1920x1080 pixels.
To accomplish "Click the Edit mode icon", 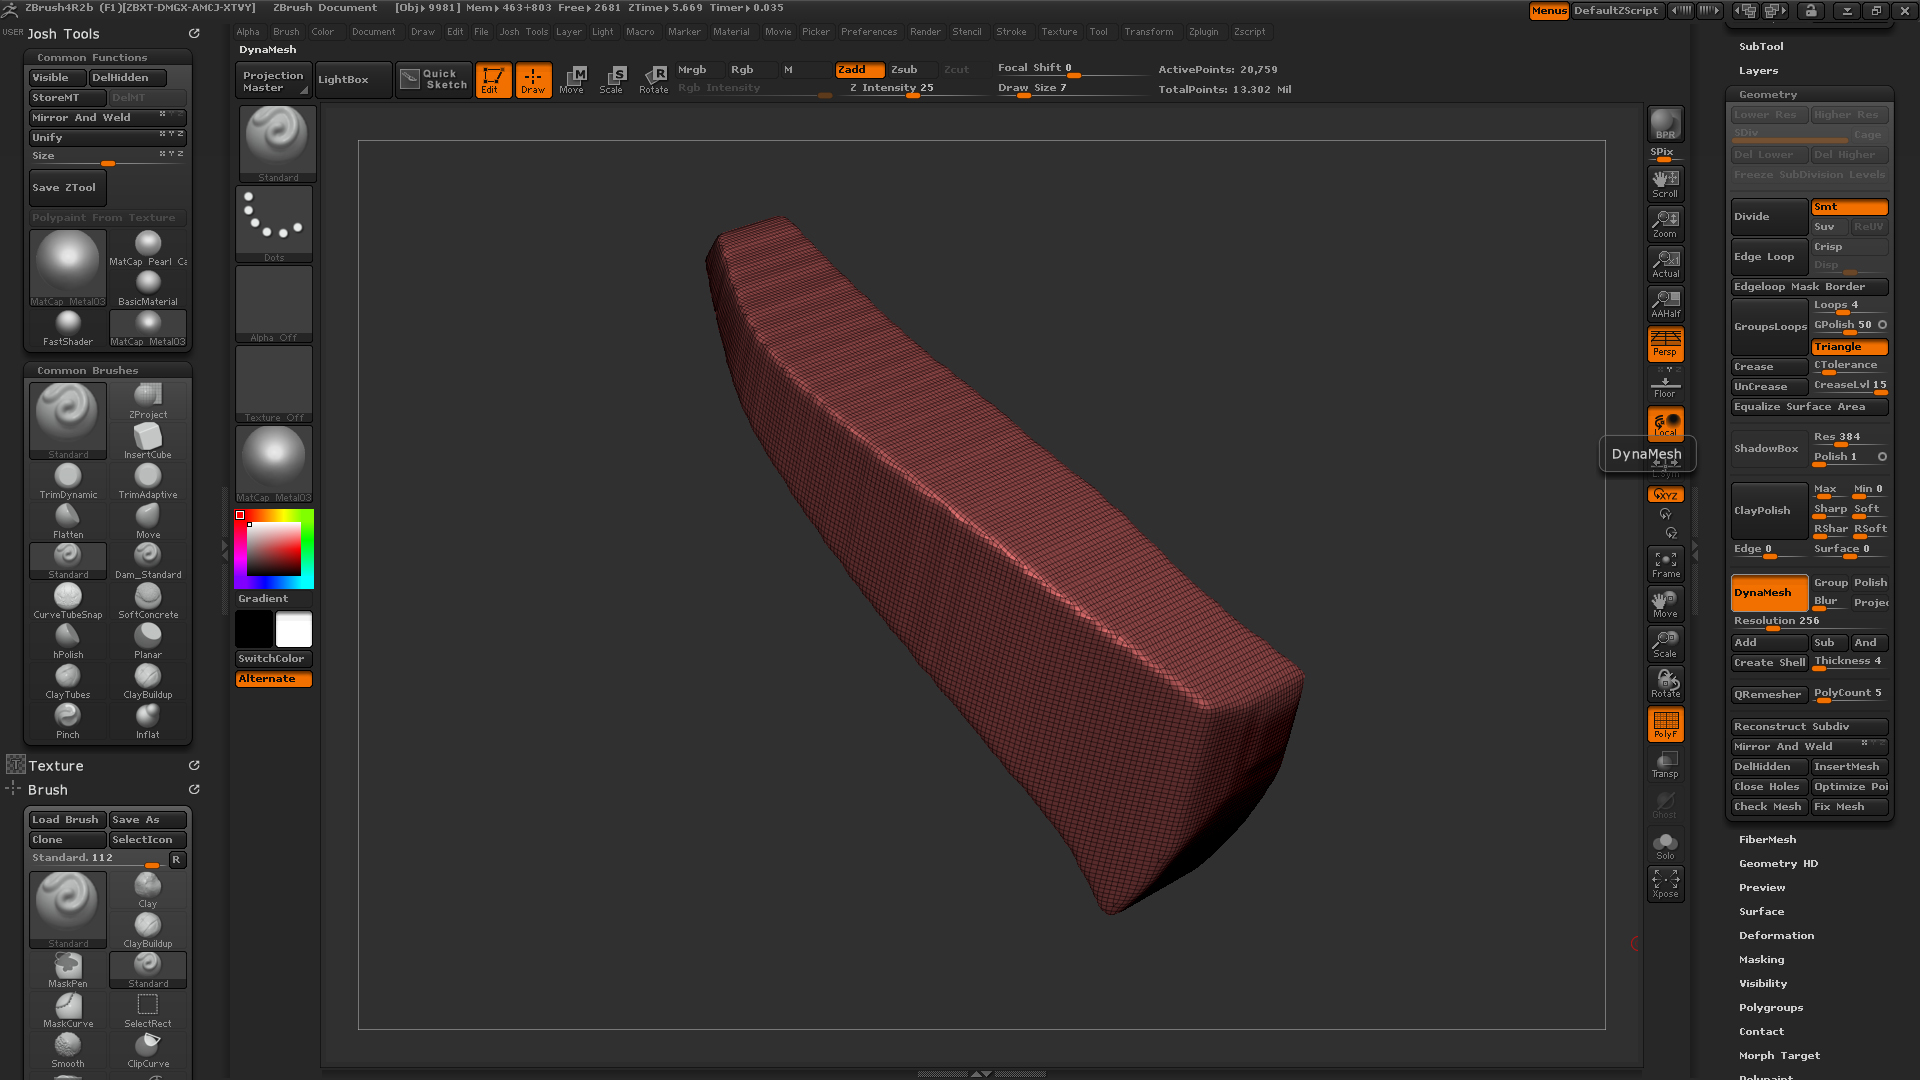I will click(493, 80).
